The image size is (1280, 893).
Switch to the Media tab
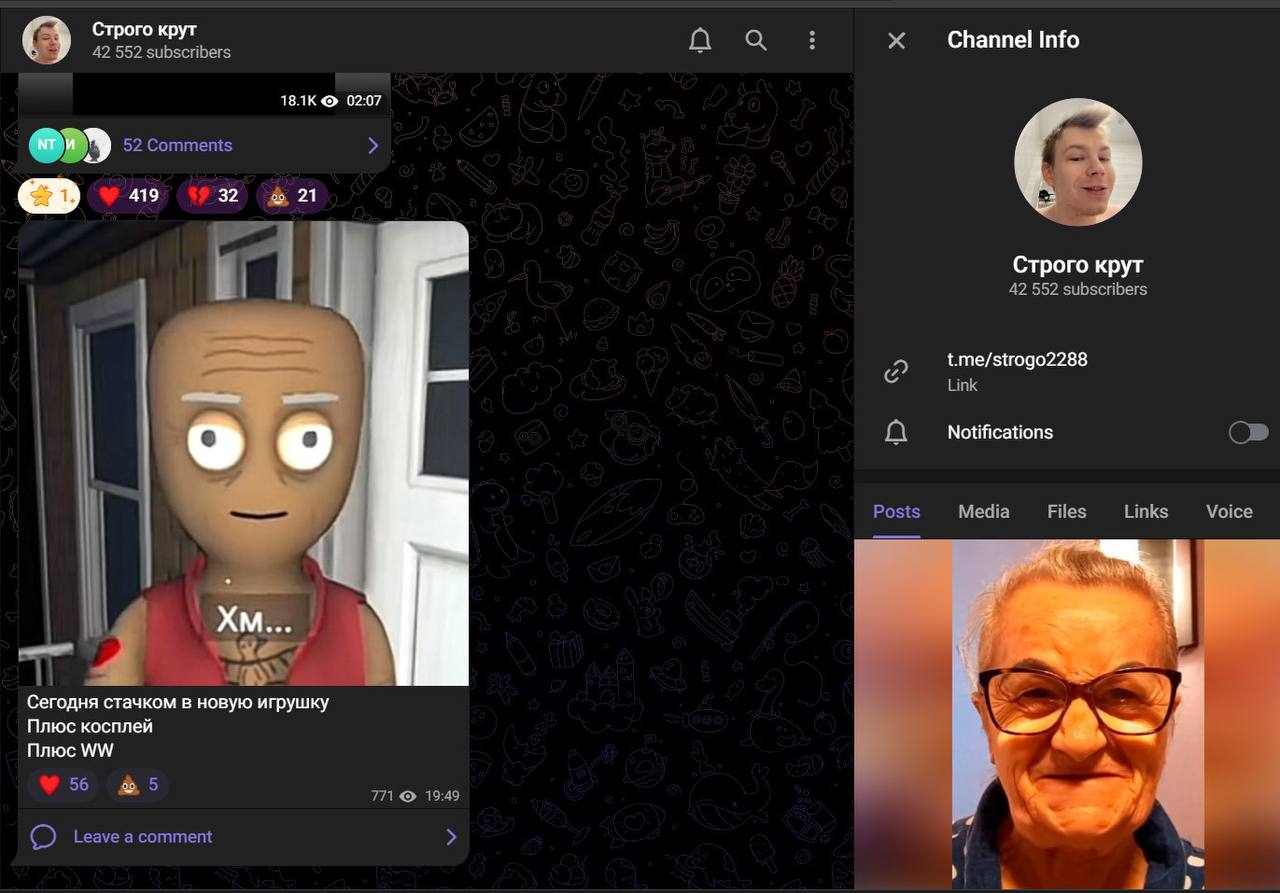[x=984, y=511]
